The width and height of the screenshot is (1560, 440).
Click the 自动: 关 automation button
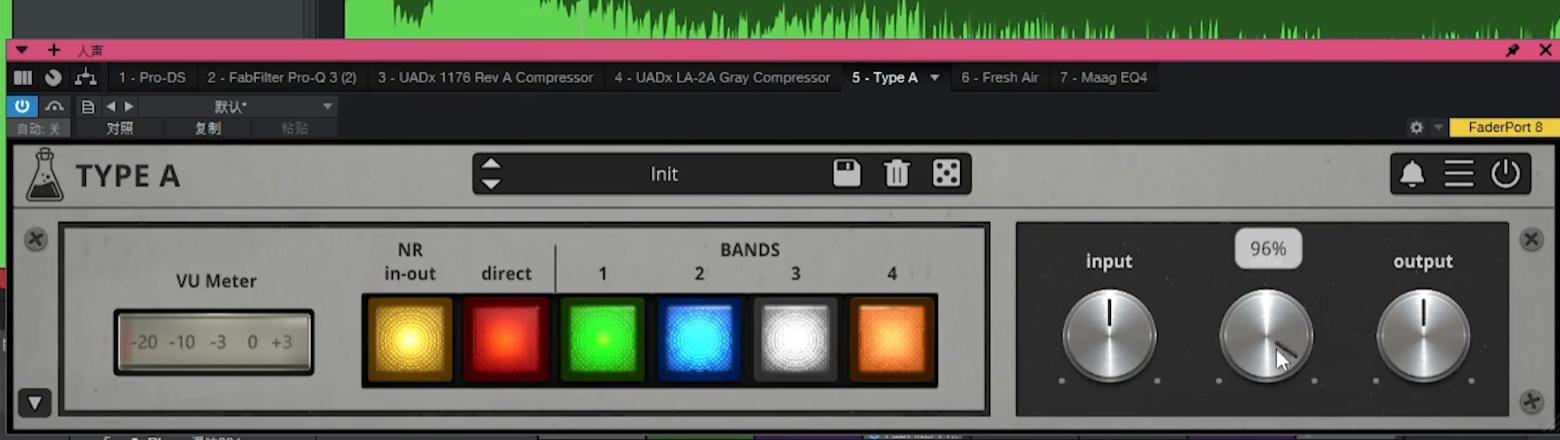tap(38, 129)
